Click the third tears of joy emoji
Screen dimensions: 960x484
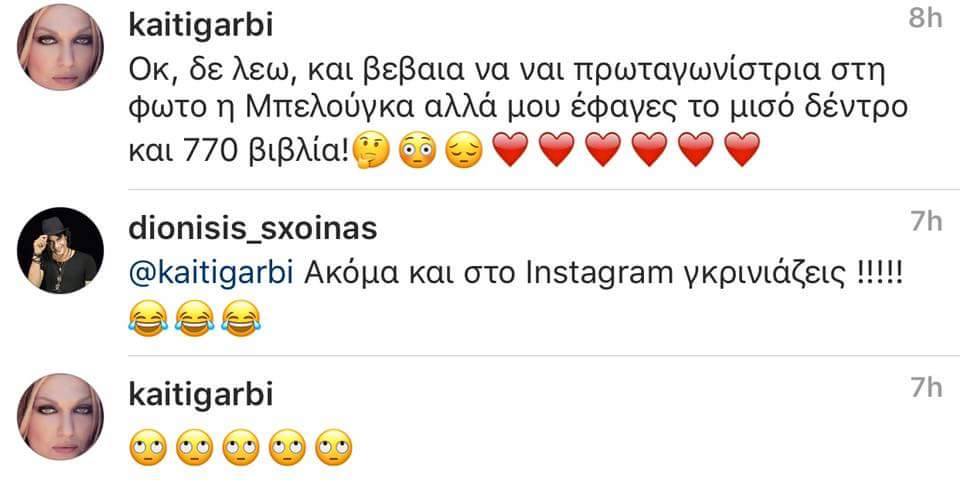[241, 318]
